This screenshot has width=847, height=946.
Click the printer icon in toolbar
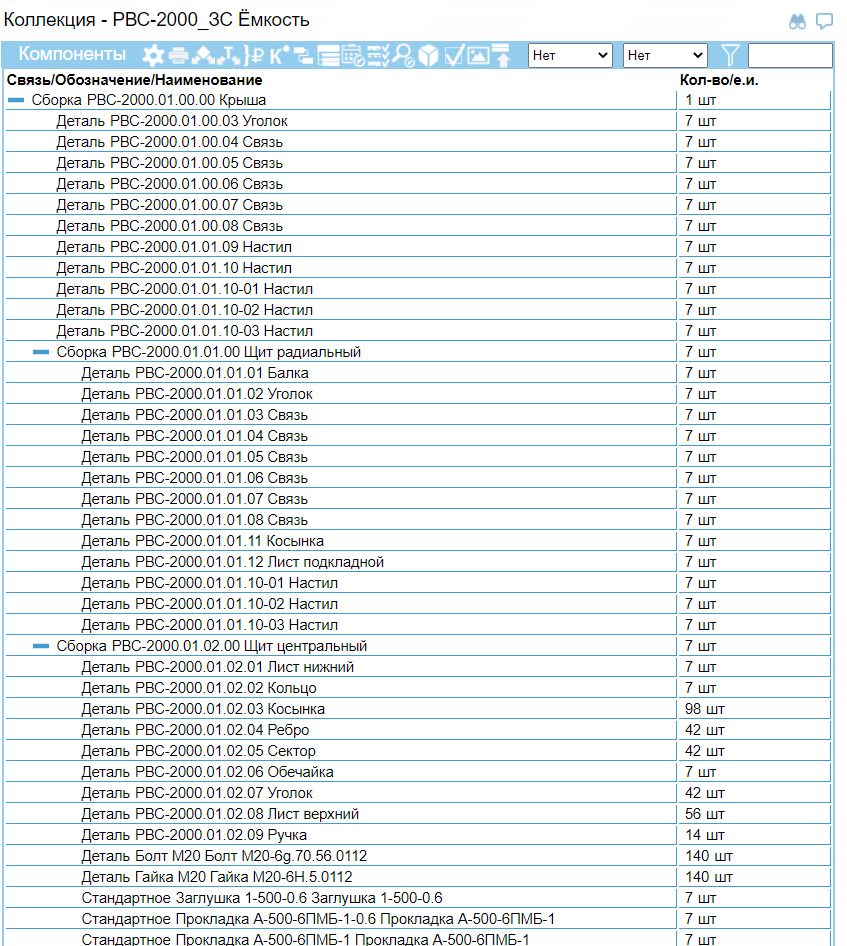tap(178, 56)
